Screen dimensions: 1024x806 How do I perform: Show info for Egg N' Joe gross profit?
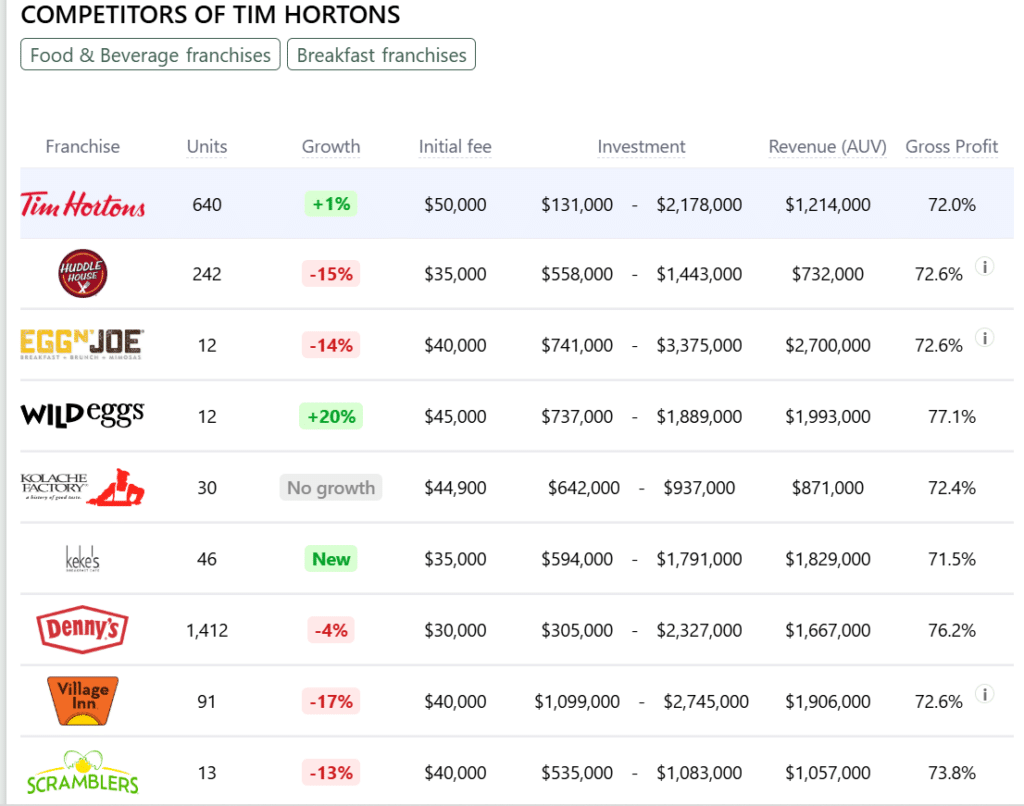985,338
